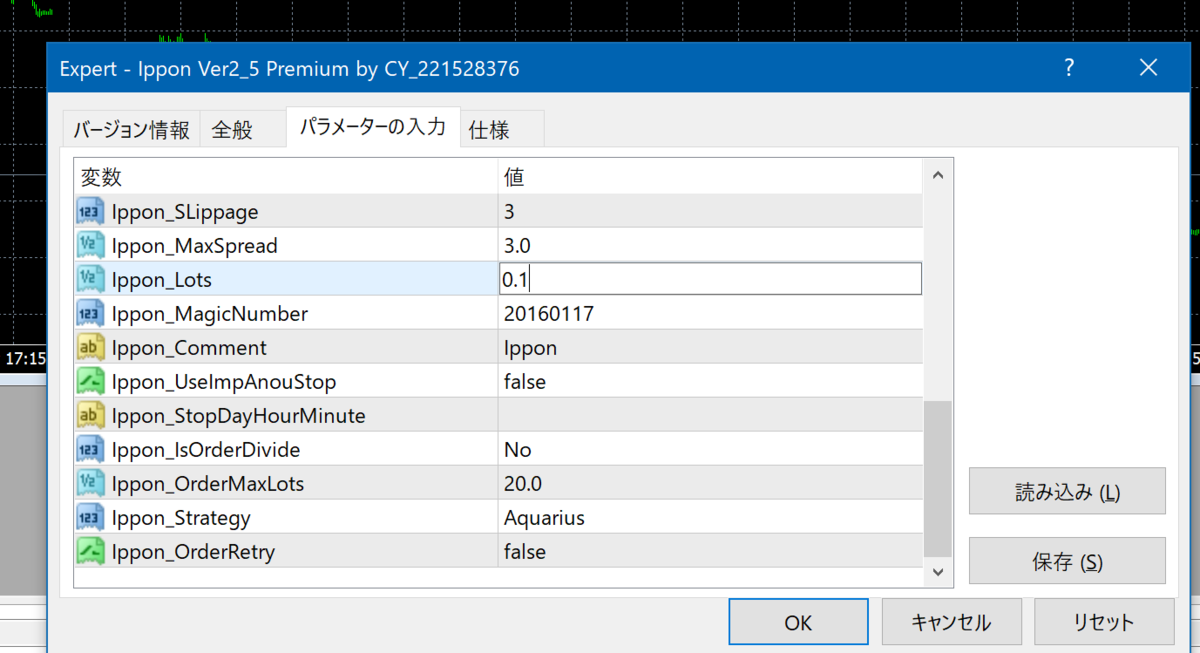Image resolution: width=1200 pixels, height=653 pixels.
Task: Click the キャンセル button
Action: pyautogui.click(x=951, y=622)
